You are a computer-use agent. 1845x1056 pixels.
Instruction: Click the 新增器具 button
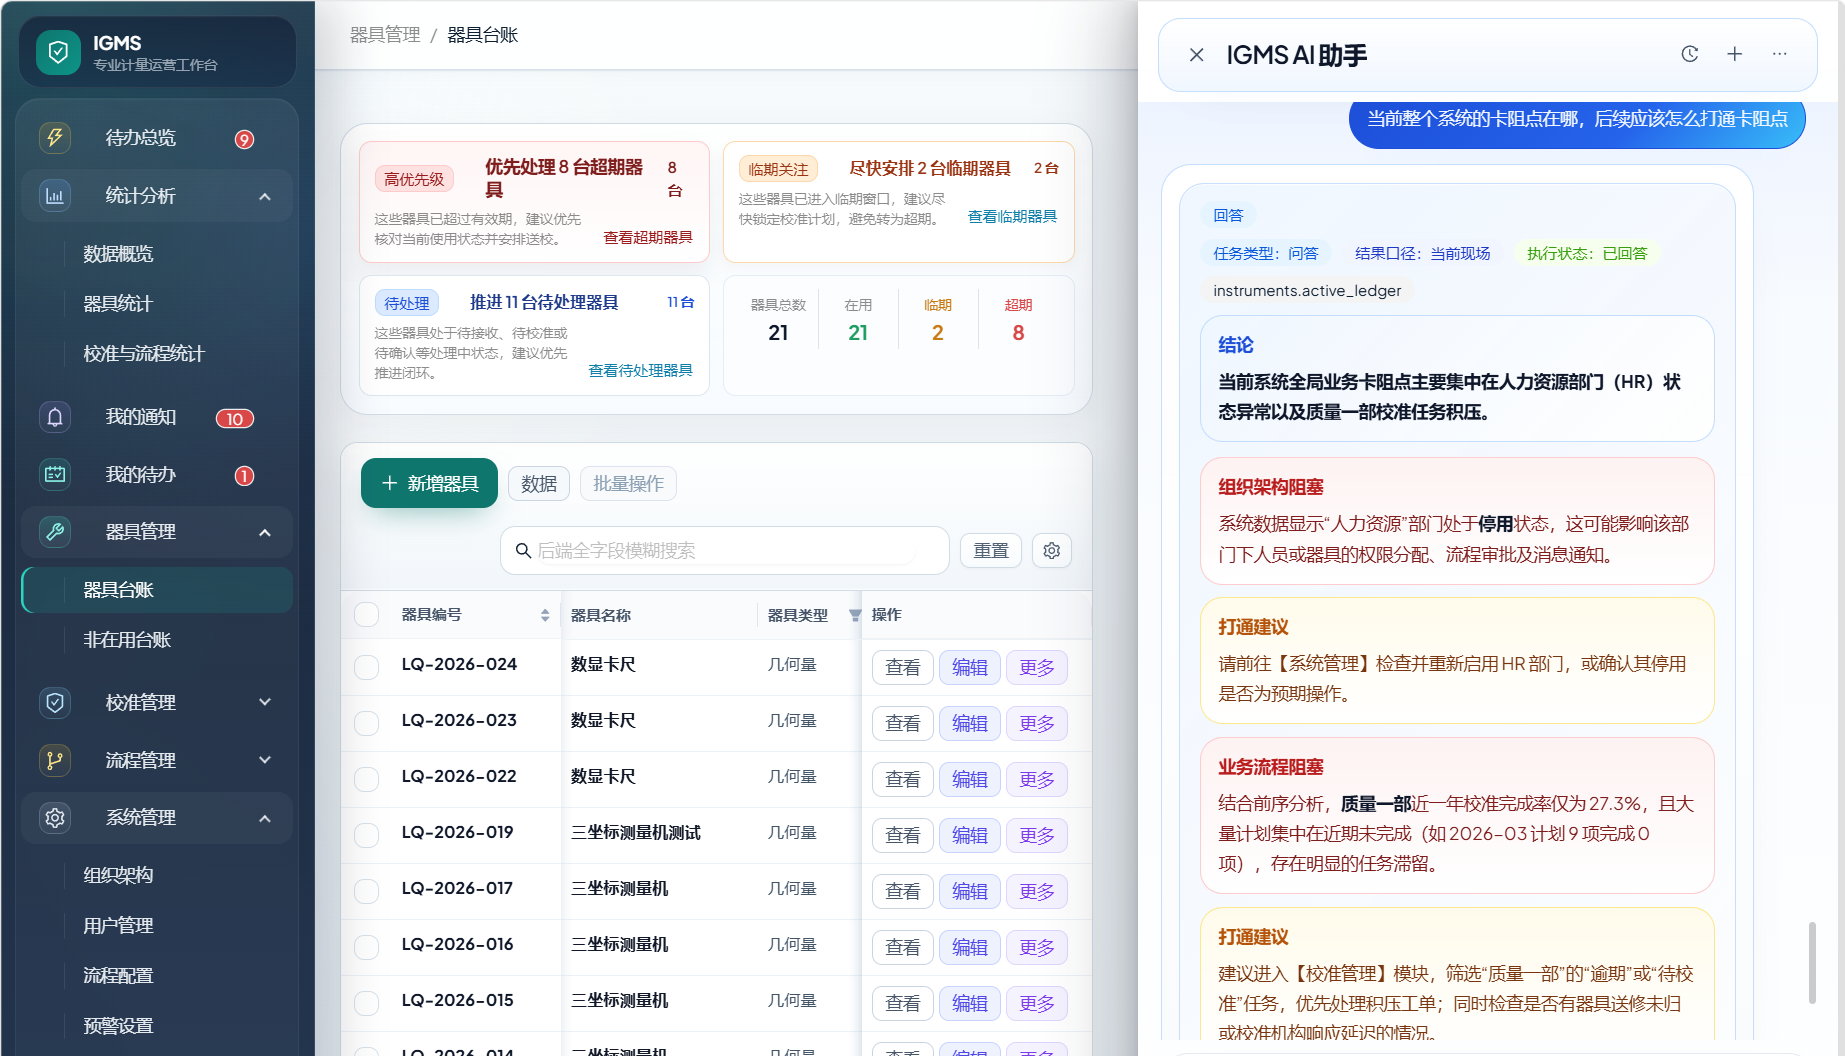(430, 484)
